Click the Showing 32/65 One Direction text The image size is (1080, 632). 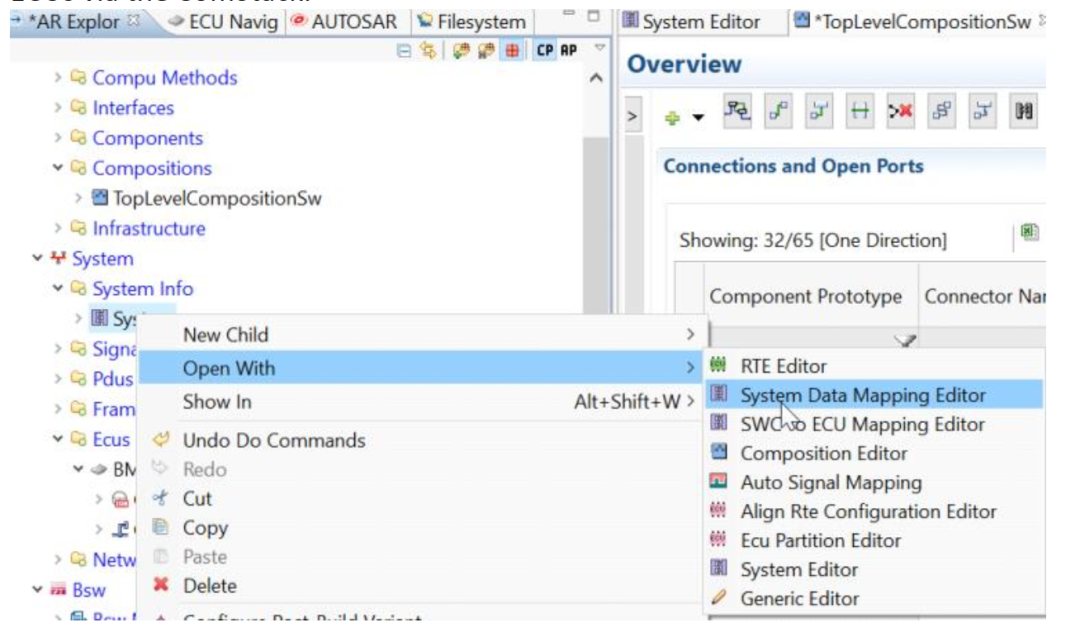tap(813, 240)
